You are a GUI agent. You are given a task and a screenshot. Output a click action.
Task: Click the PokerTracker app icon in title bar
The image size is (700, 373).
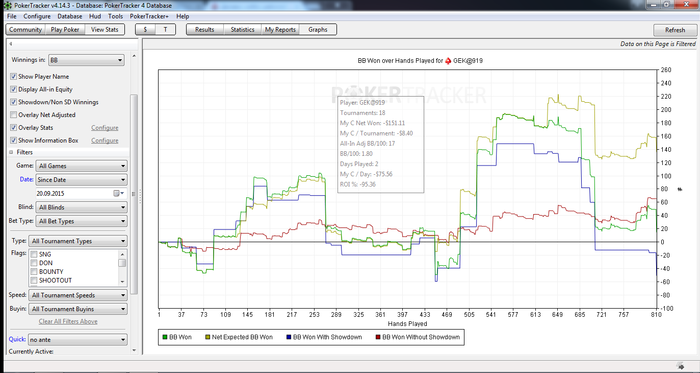click(4, 5)
